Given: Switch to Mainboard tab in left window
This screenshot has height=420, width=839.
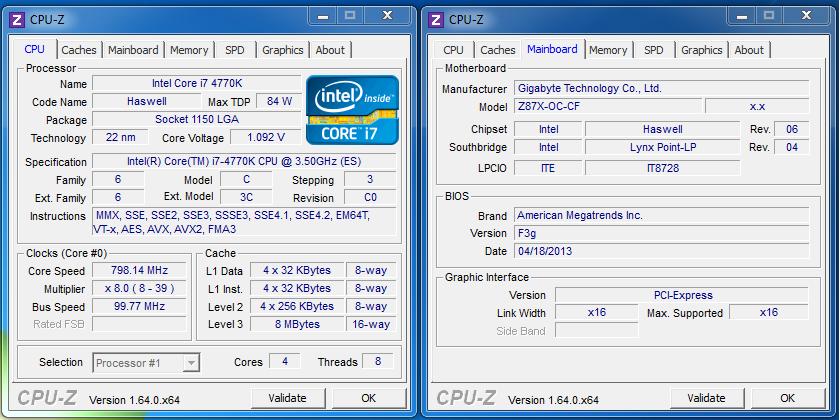Looking at the screenshot, I should click(133, 50).
